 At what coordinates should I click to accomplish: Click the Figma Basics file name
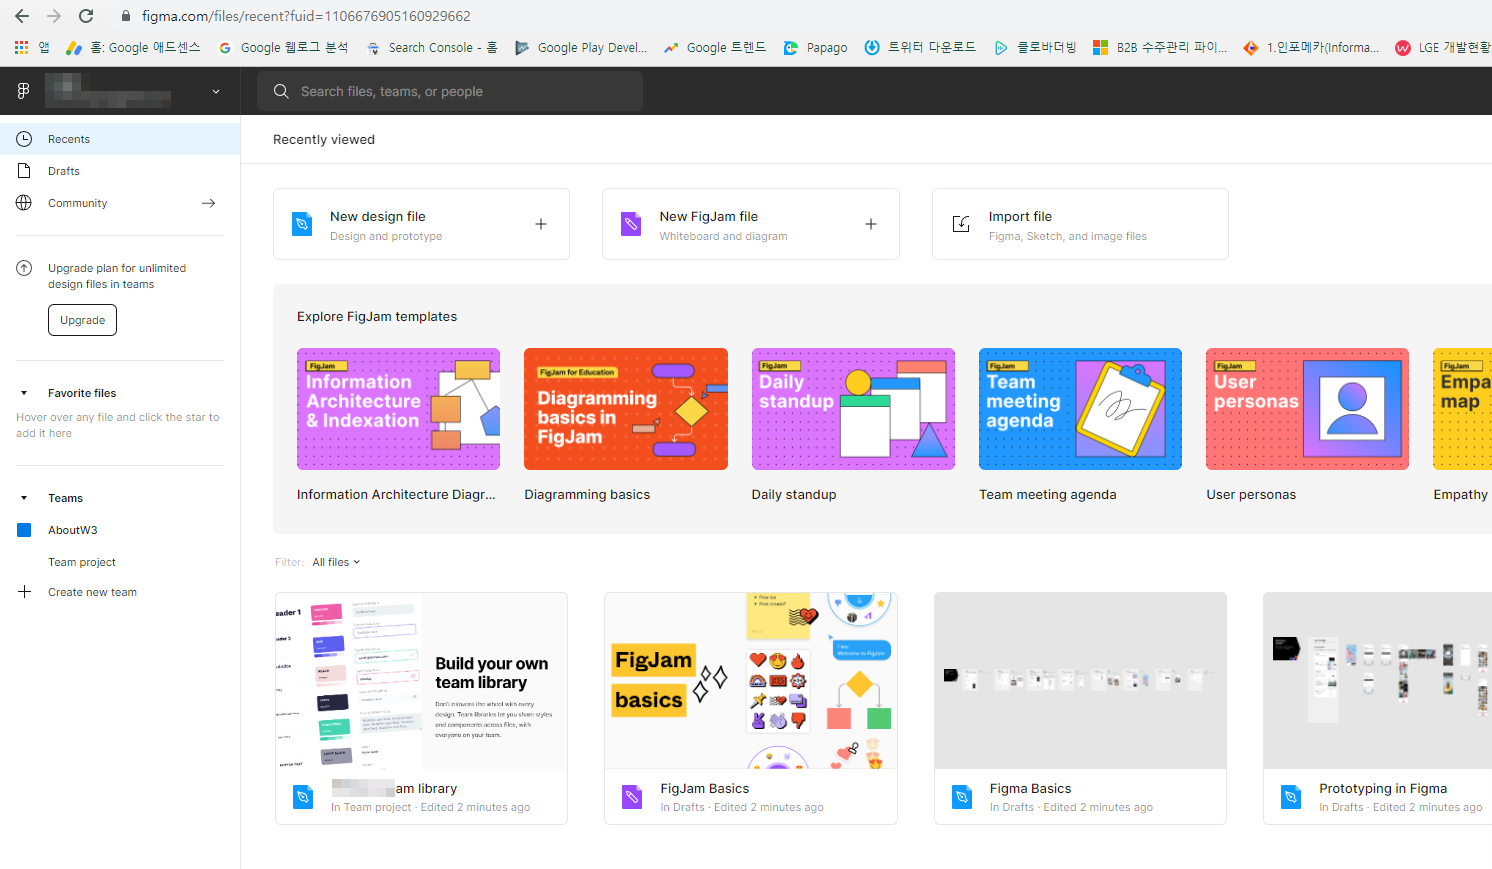(x=1030, y=788)
